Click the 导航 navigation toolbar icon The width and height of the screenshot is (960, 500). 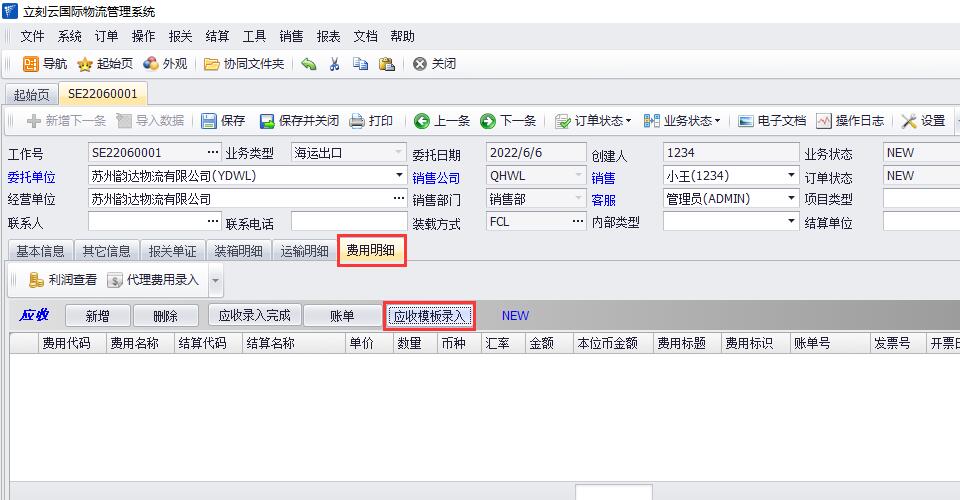tap(30, 64)
